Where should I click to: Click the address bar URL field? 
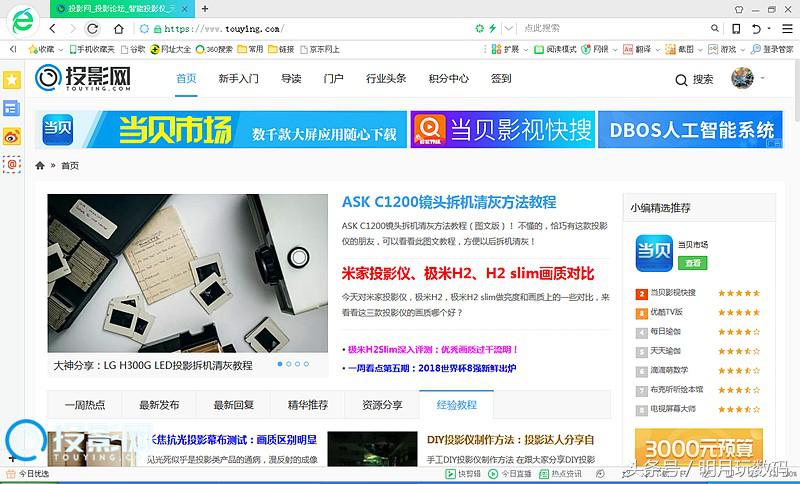tap(306, 29)
